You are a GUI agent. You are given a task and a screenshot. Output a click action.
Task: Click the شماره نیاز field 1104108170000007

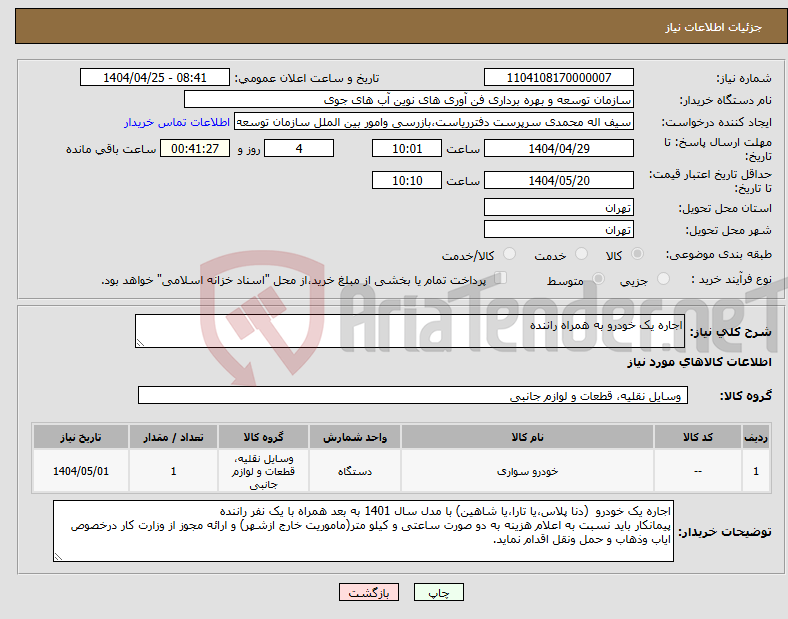(558, 77)
